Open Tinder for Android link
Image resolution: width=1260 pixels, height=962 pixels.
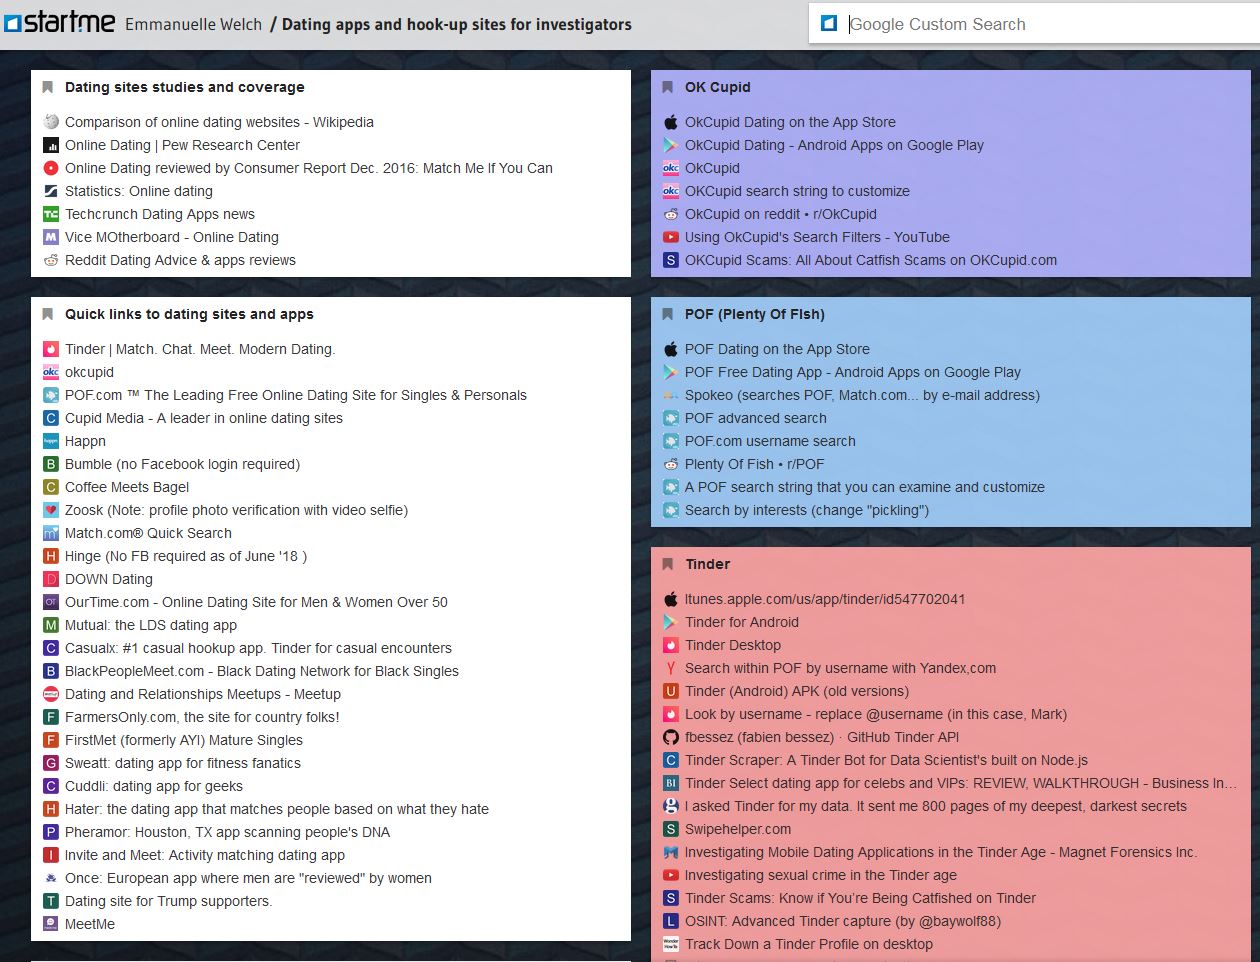(742, 622)
